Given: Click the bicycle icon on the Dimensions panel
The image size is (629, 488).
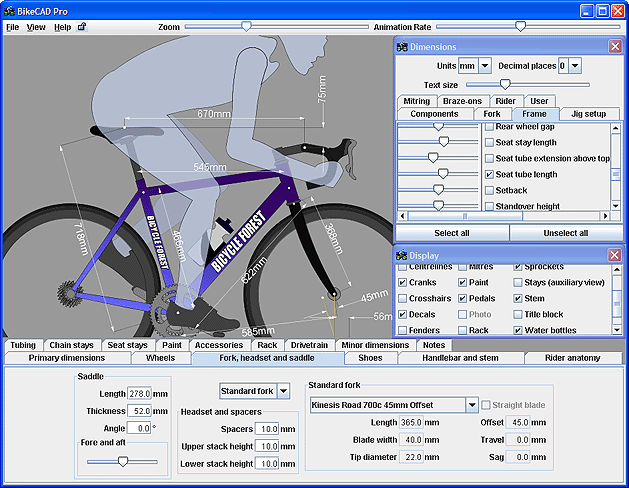Looking at the screenshot, I should pos(403,46).
